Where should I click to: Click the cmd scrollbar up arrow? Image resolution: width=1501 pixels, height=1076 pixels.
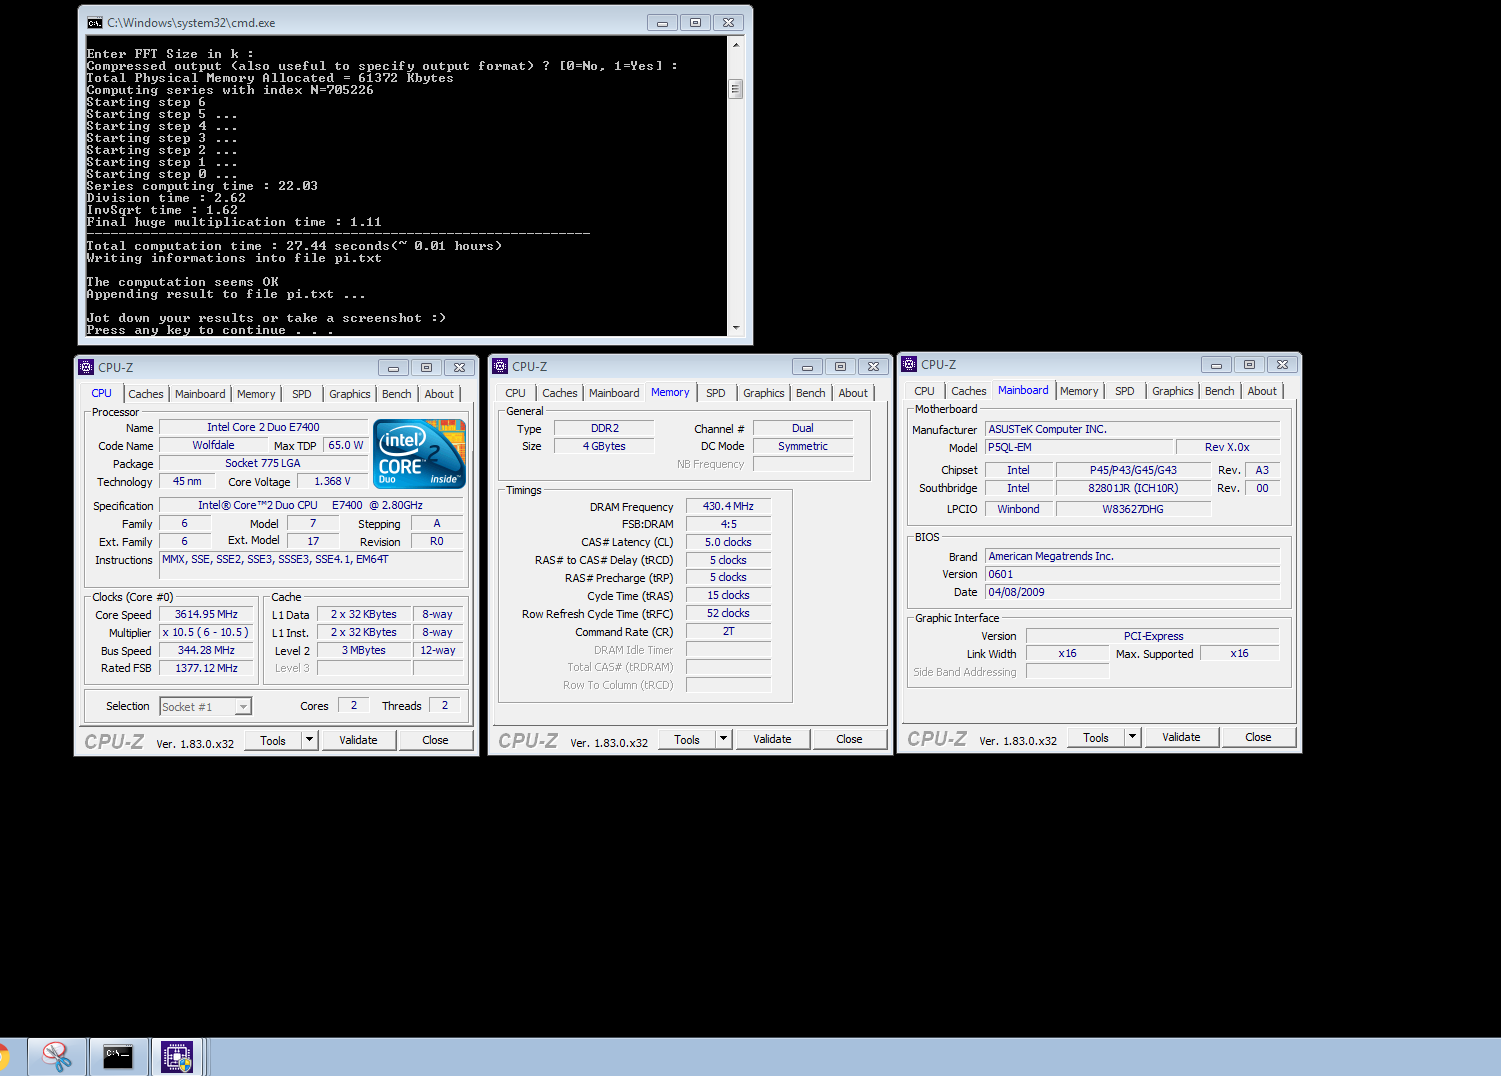click(736, 45)
